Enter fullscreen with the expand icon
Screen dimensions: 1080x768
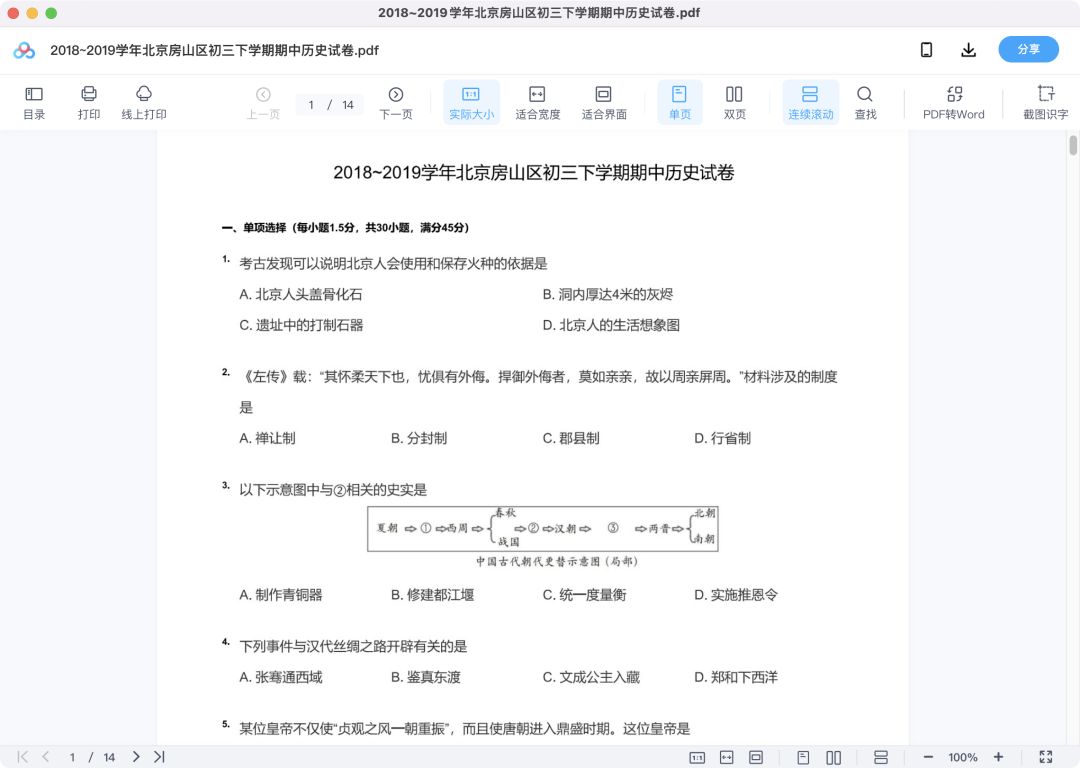1046,757
